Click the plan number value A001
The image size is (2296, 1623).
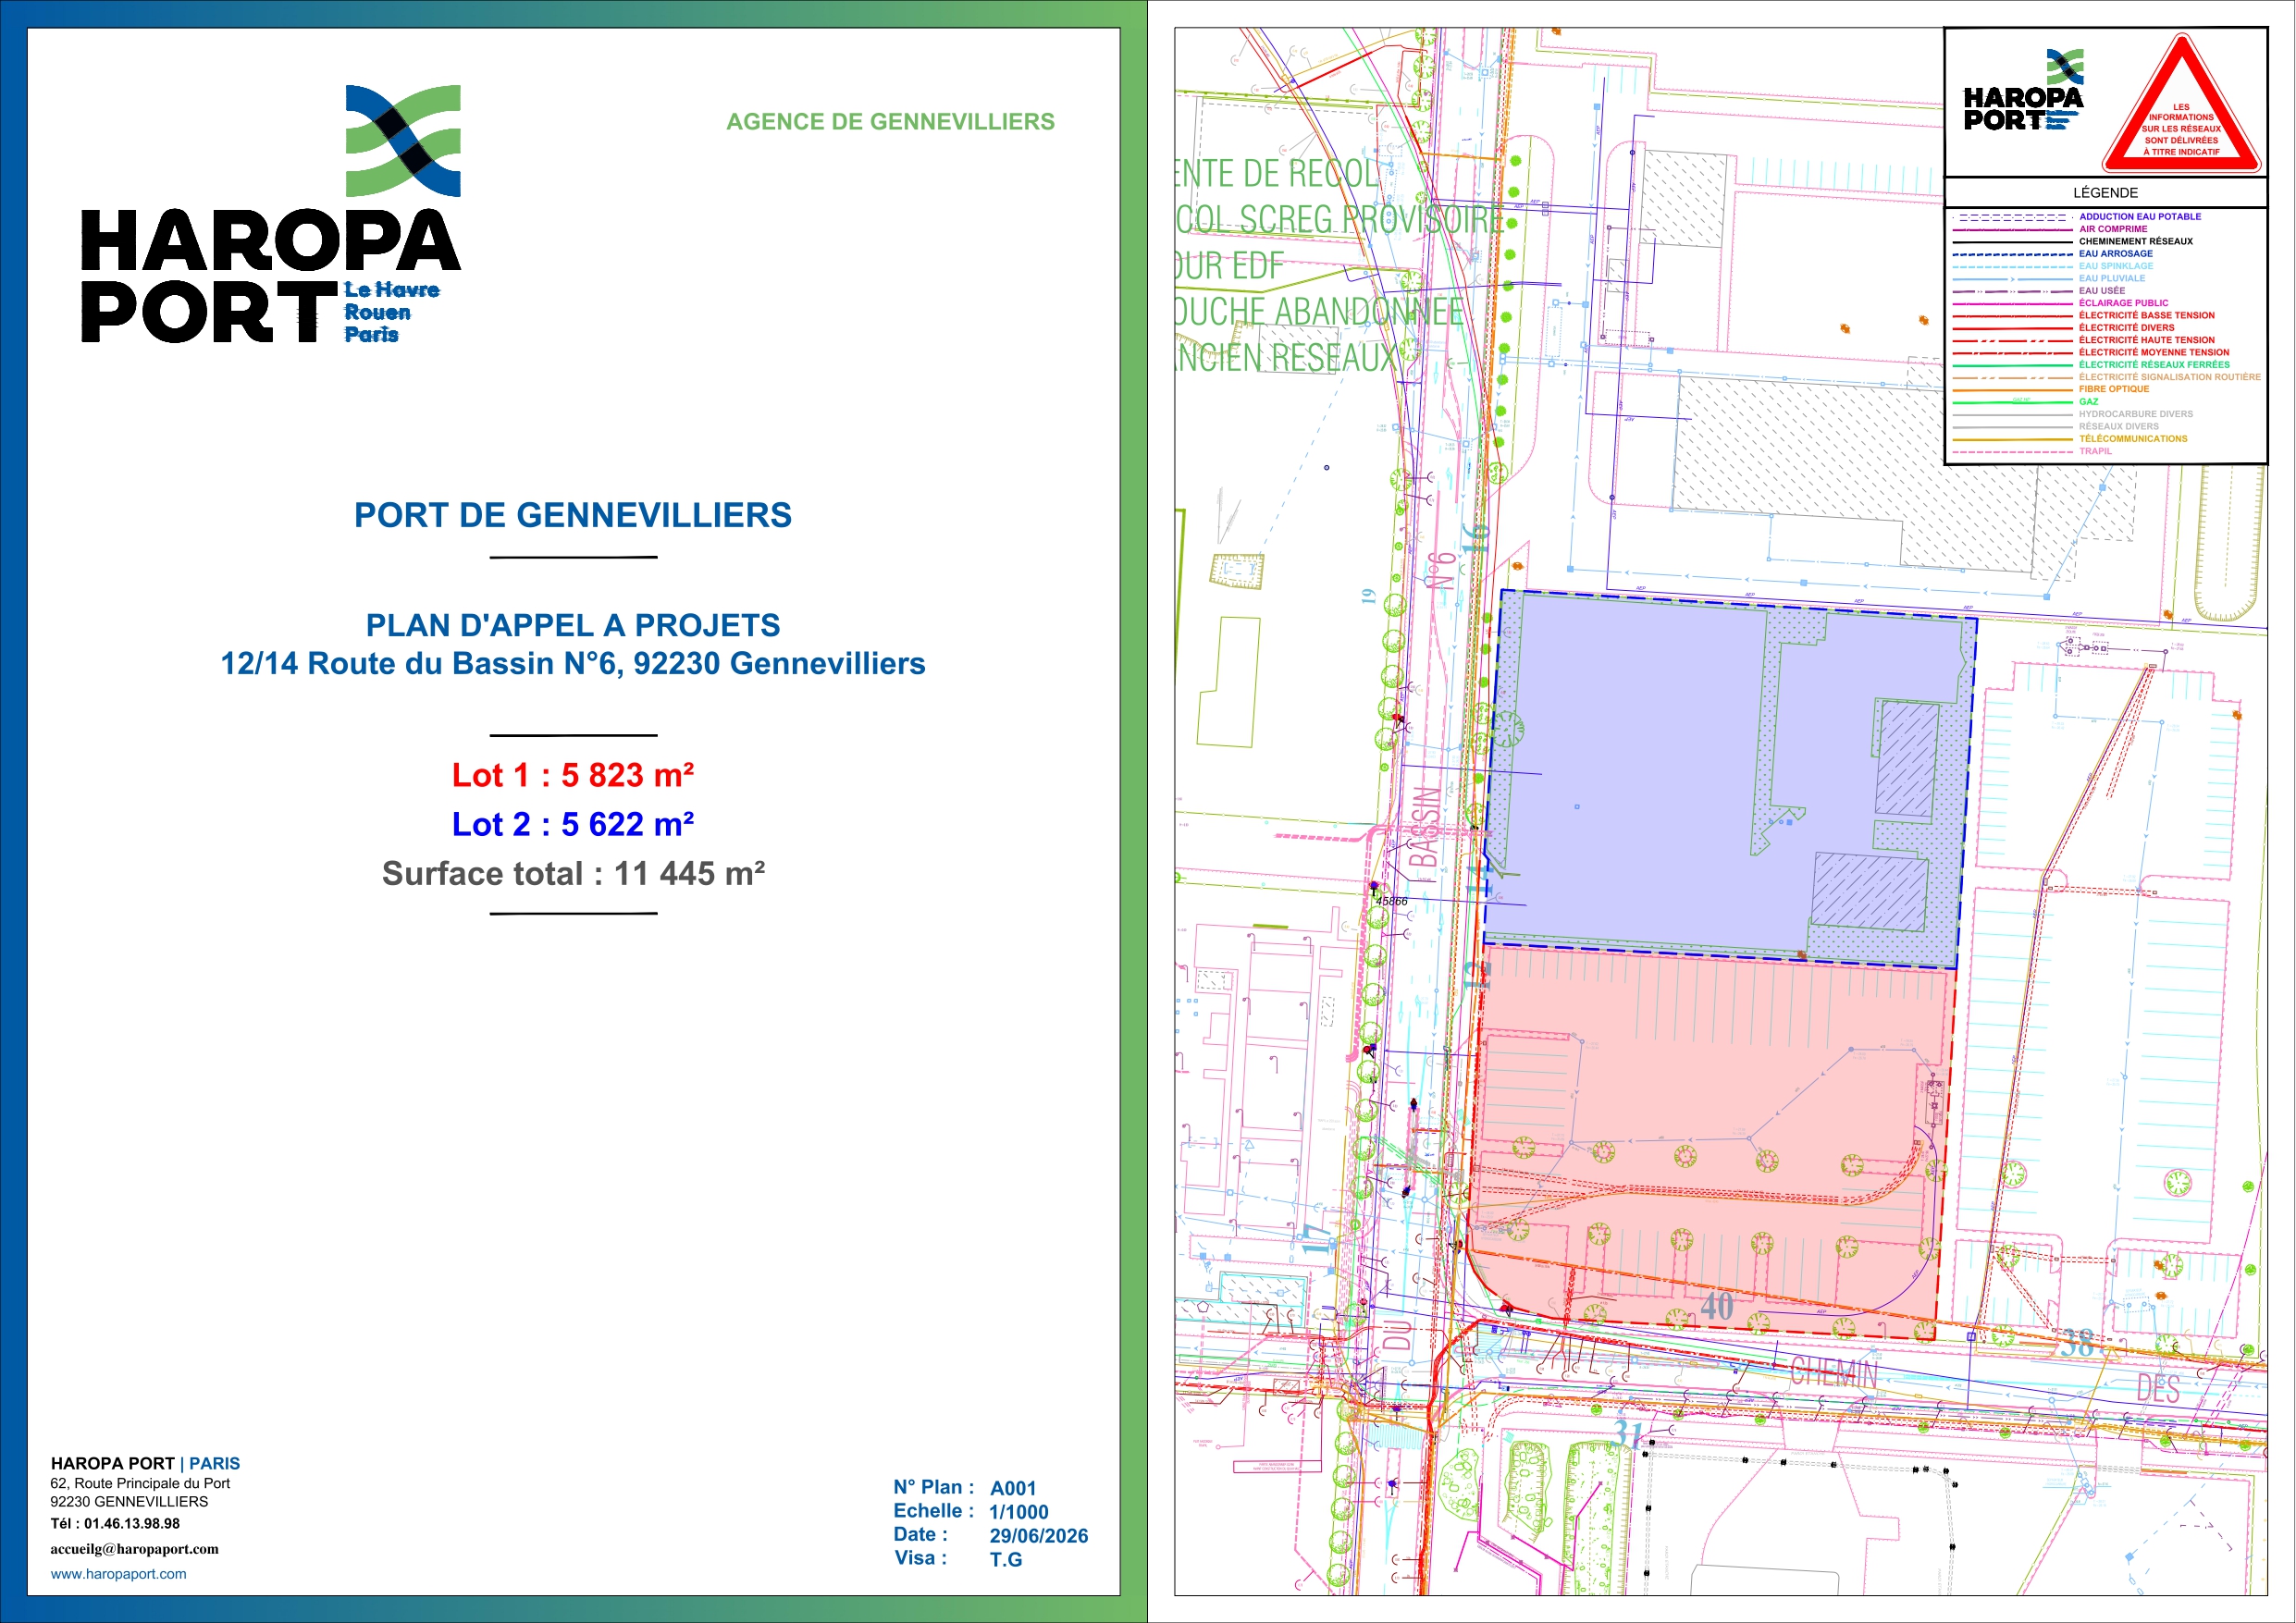(x=1013, y=1488)
